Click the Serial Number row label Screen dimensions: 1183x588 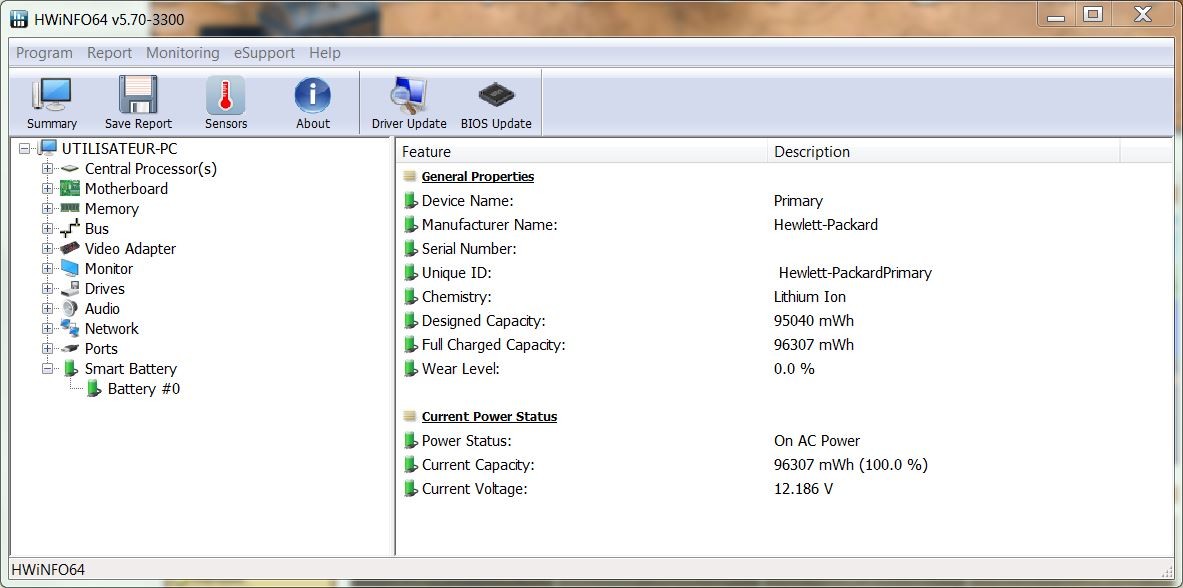[469, 249]
